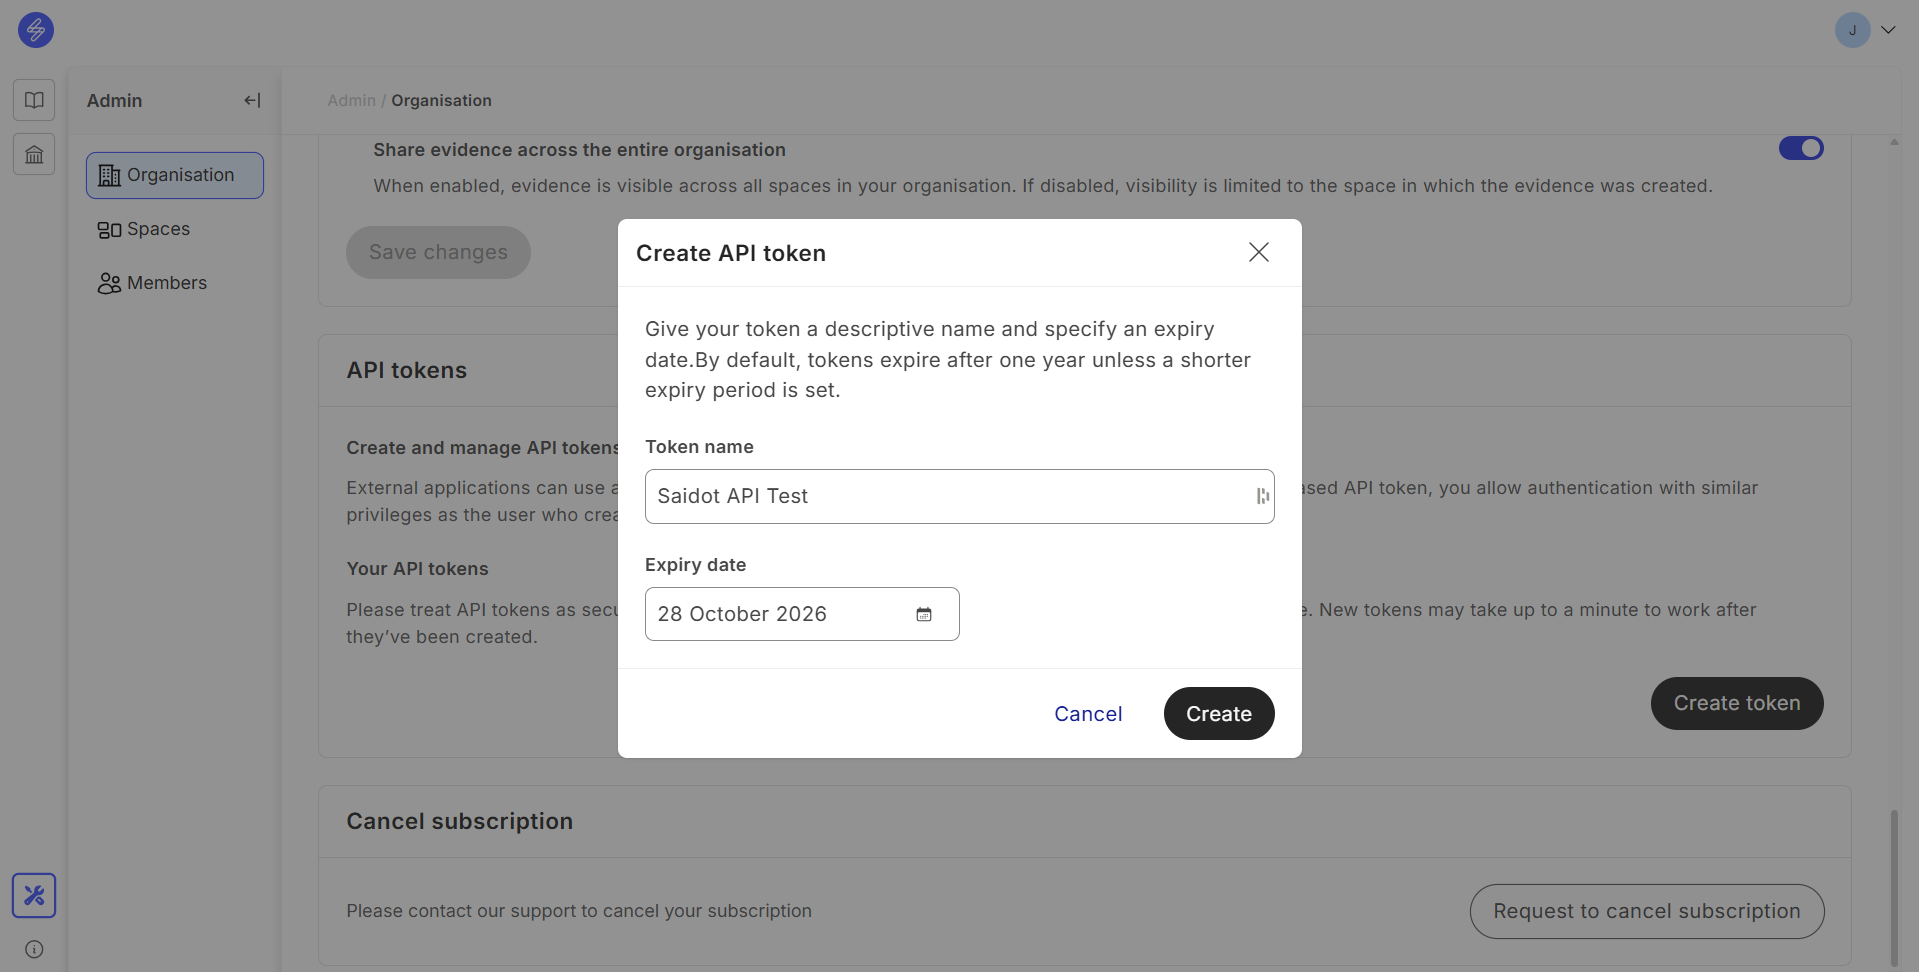Click the Token name input field
Image resolution: width=1919 pixels, height=972 pixels.
945,496
